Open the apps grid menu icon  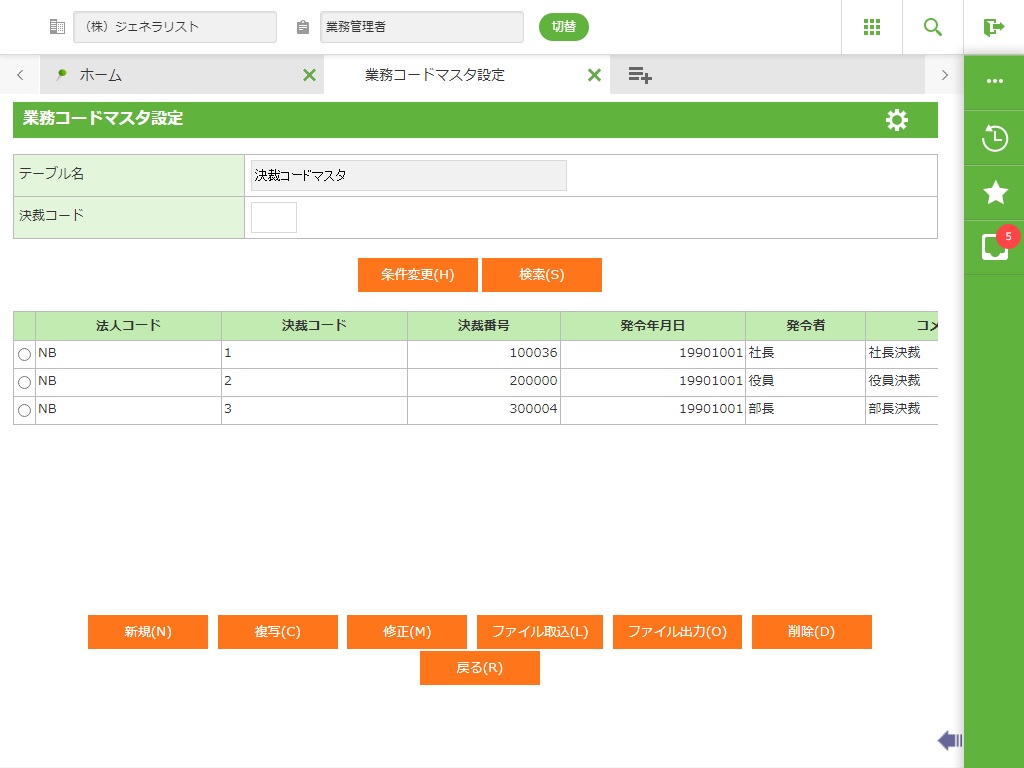pyautogui.click(x=871, y=27)
